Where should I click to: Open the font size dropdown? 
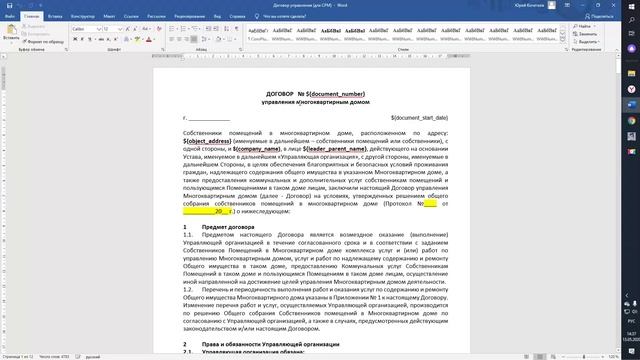tap(120, 29)
